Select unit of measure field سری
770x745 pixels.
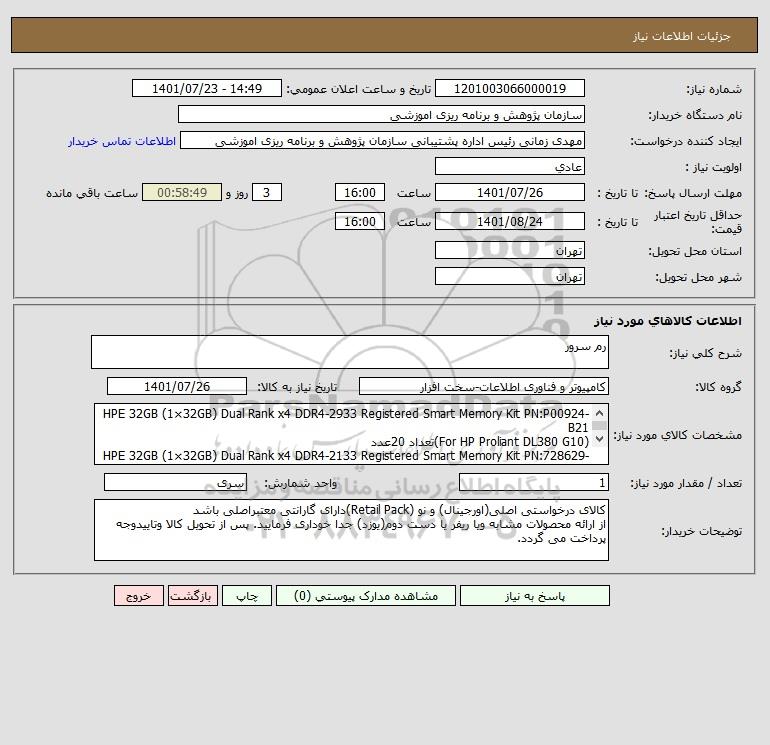[175, 483]
